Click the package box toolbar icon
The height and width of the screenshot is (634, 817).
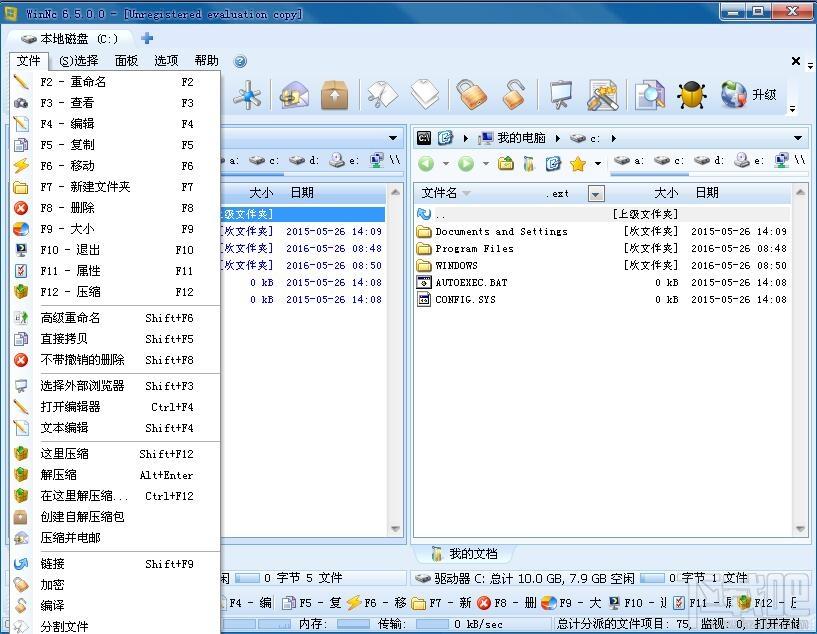pos(335,95)
